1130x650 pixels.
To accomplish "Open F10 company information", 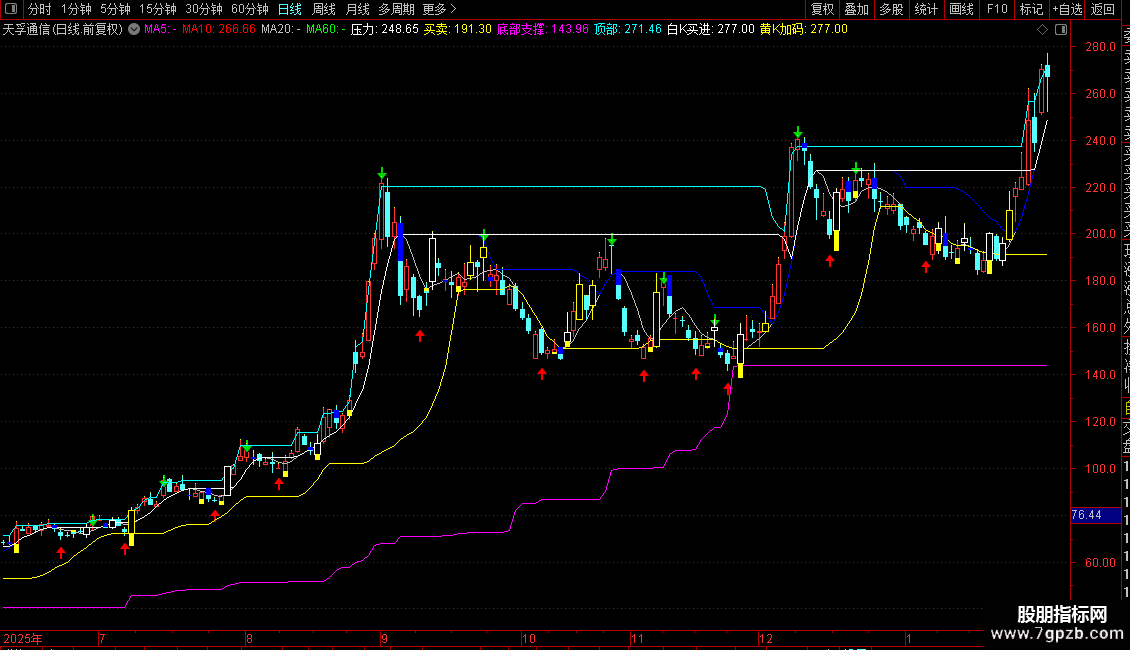I will [x=997, y=9].
